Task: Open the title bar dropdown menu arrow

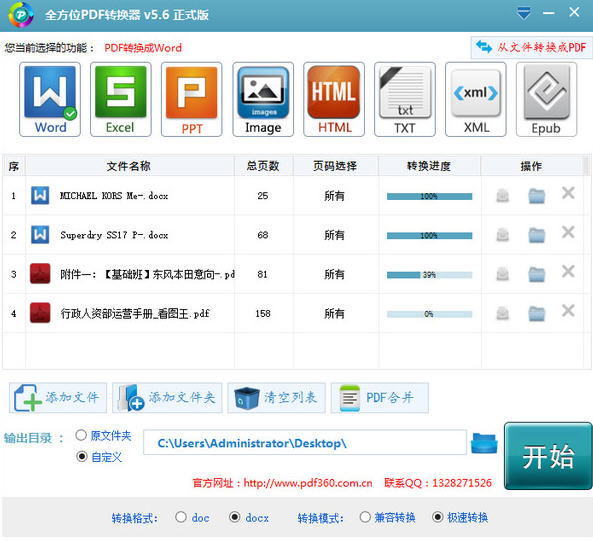Action: point(524,13)
